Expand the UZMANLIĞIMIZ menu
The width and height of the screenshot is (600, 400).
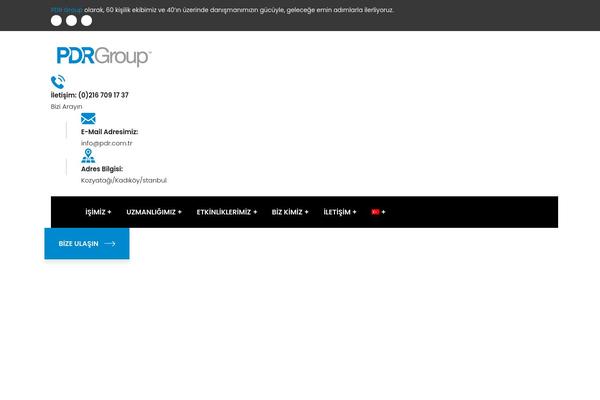[154, 212]
